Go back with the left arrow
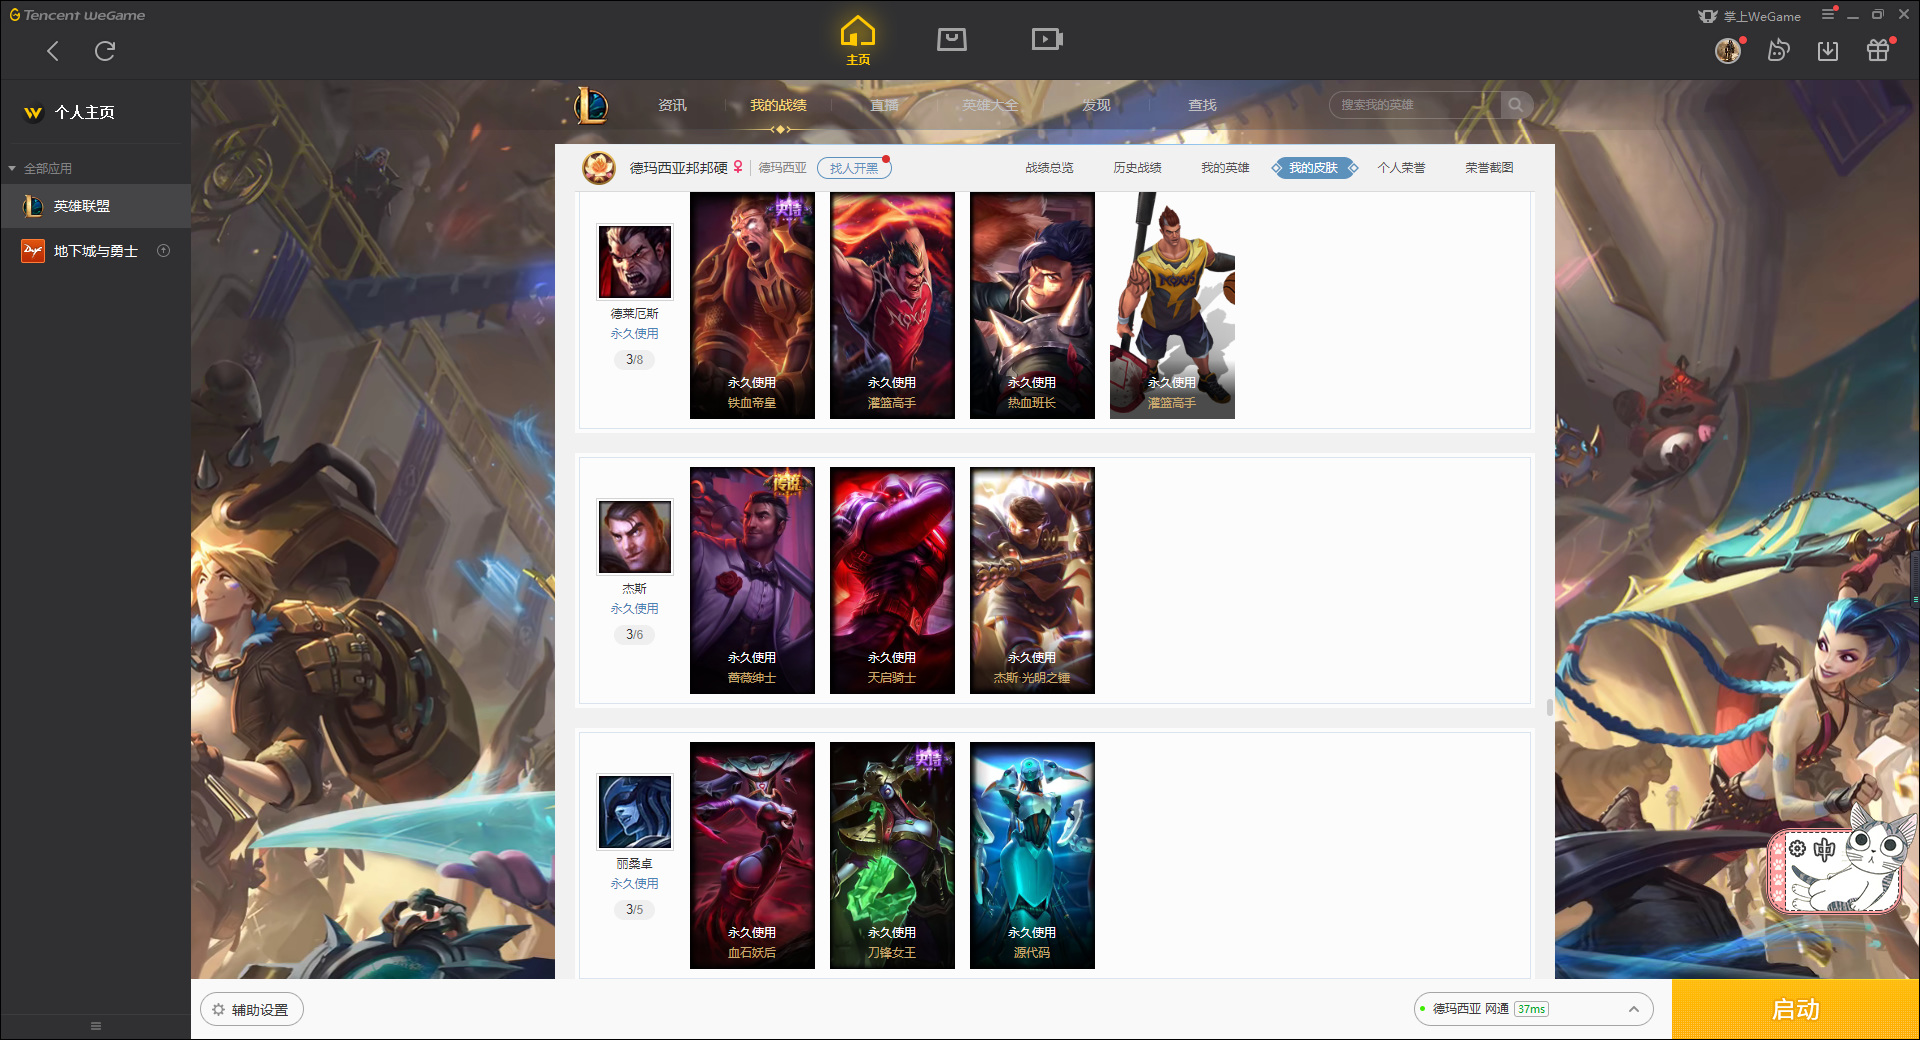1920x1040 pixels. click(53, 51)
